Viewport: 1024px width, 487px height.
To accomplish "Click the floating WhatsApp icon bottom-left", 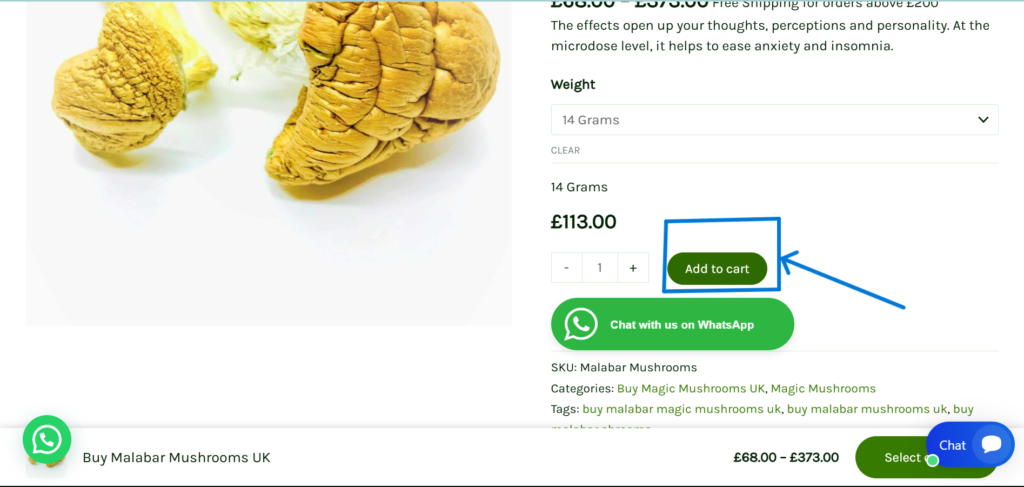I will pyautogui.click(x=47, y=439).
